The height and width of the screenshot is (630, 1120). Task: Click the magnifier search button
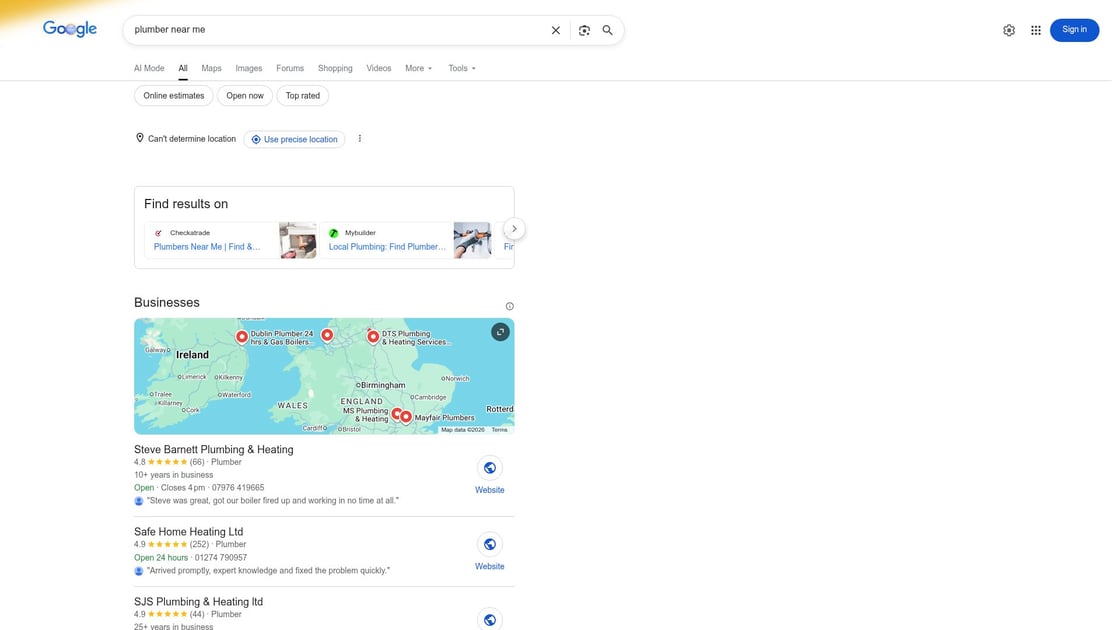point(607,30)
